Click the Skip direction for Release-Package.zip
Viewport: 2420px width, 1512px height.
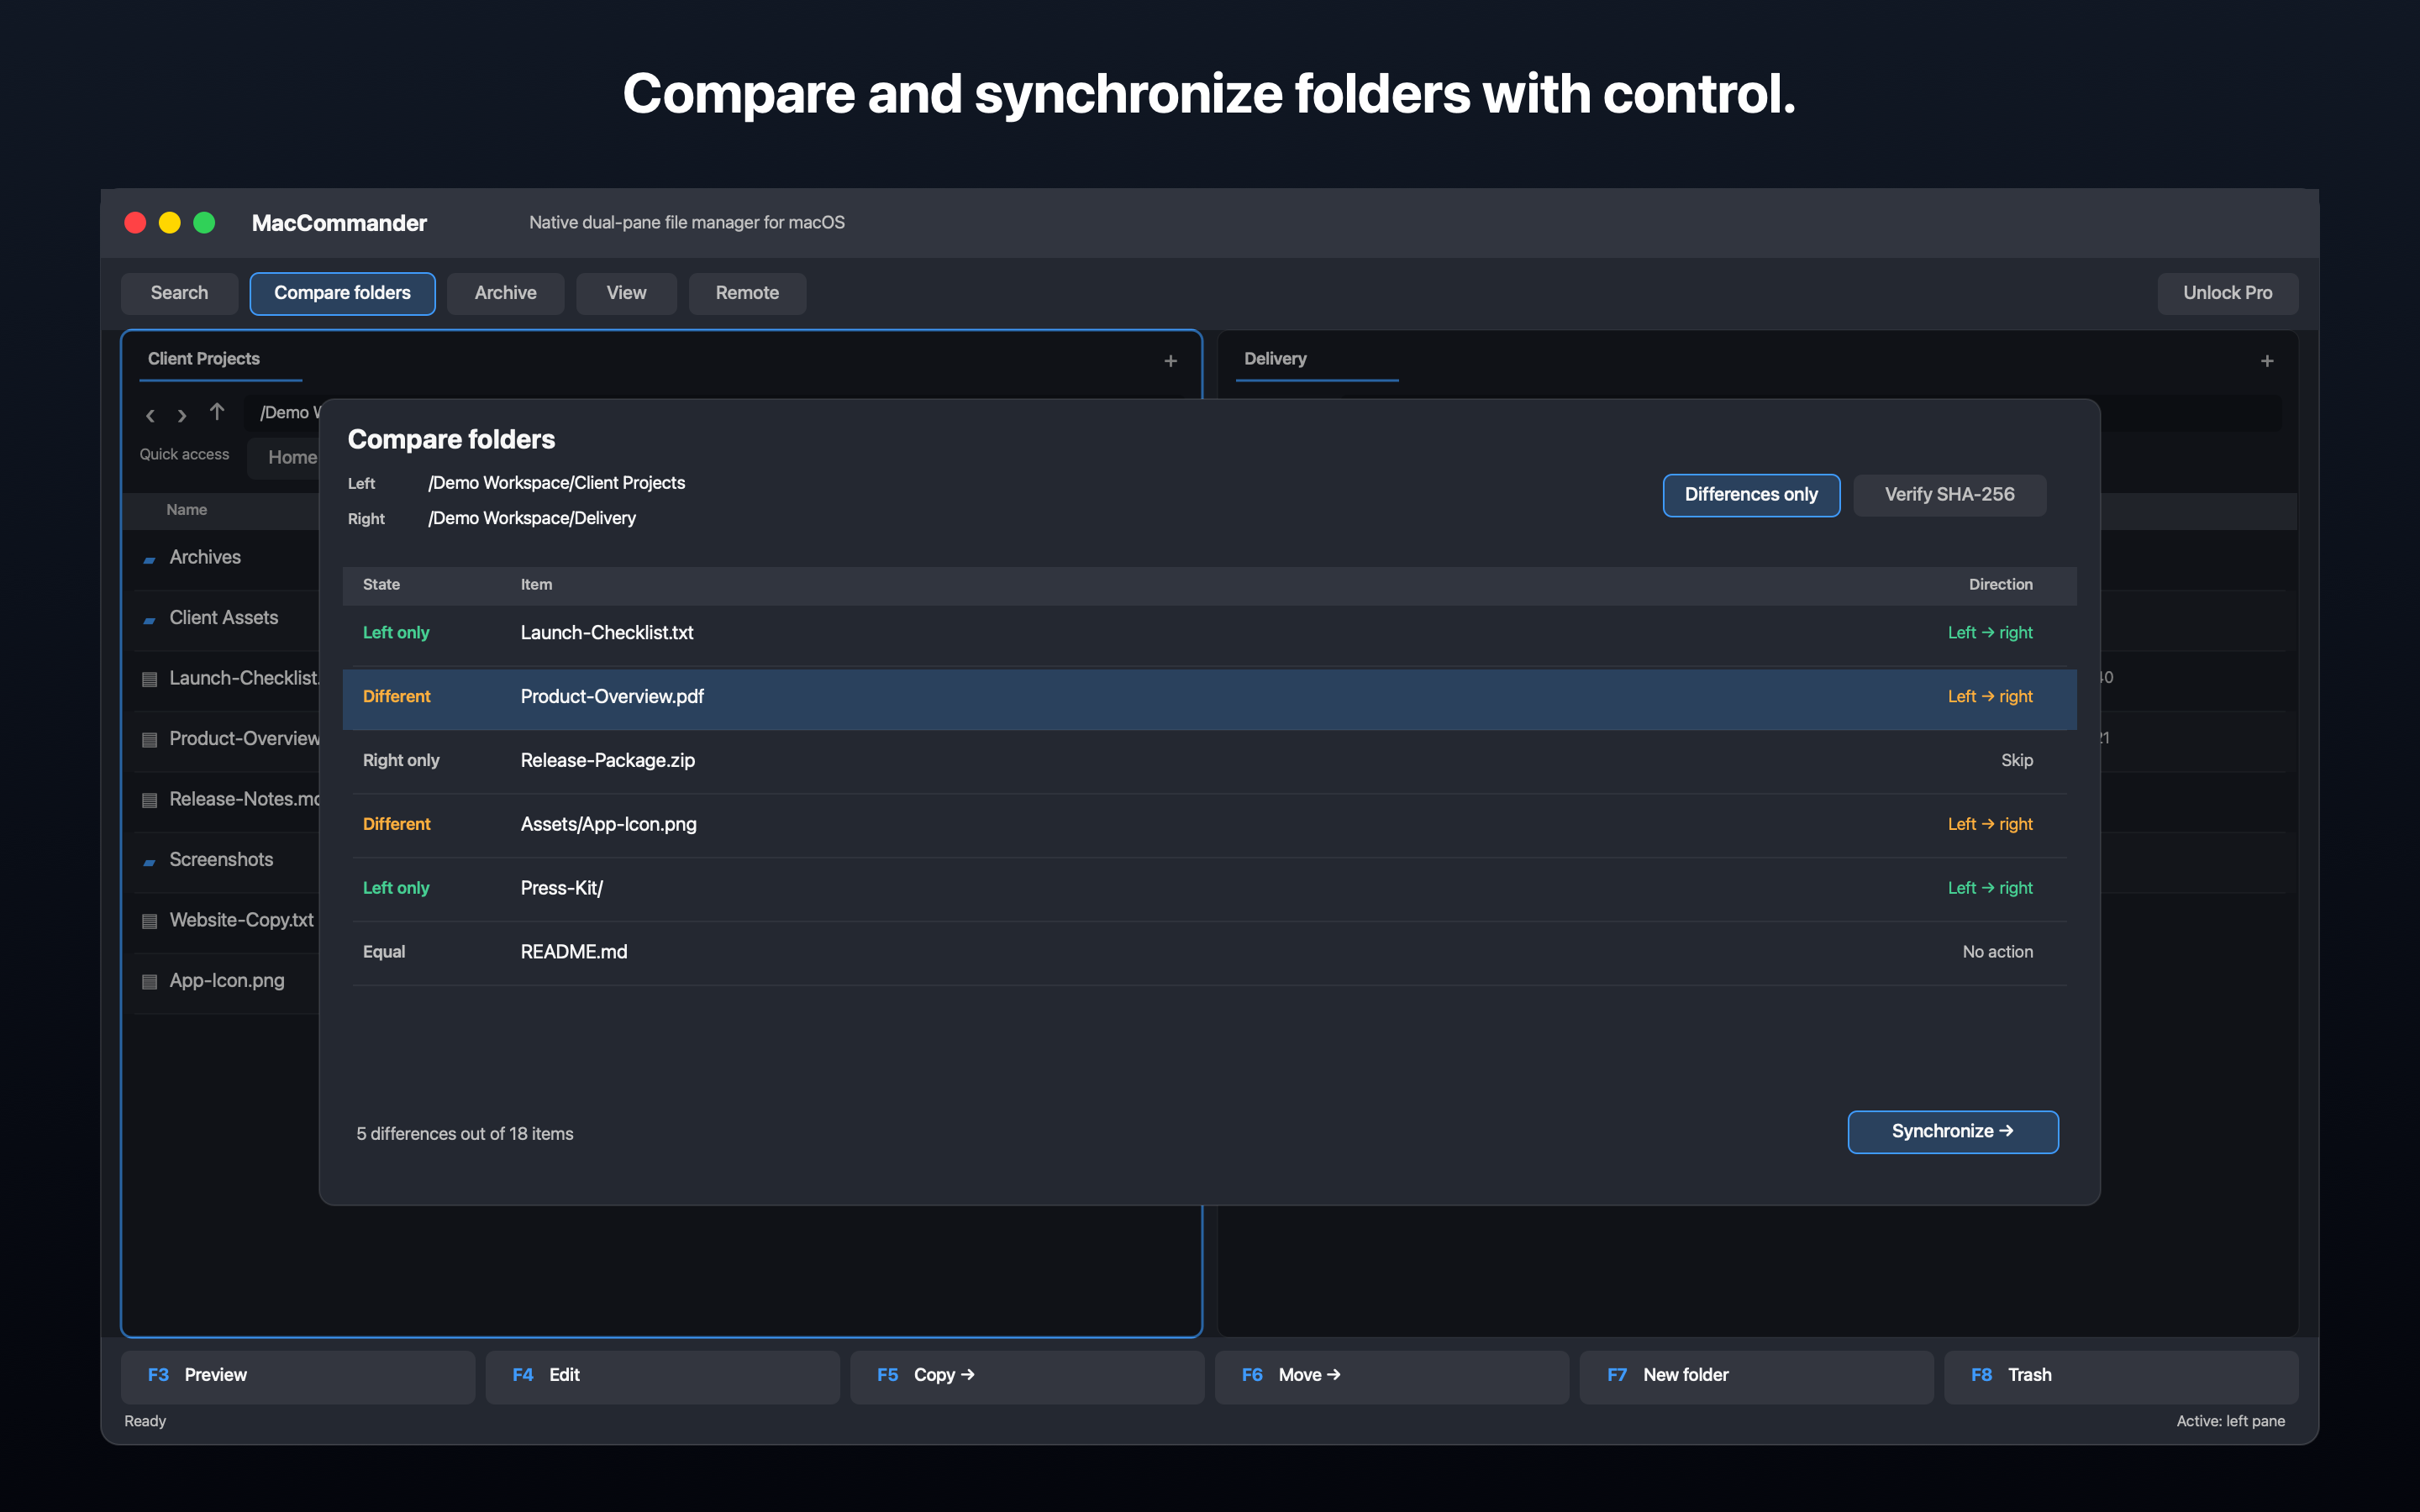point(2016,761)
